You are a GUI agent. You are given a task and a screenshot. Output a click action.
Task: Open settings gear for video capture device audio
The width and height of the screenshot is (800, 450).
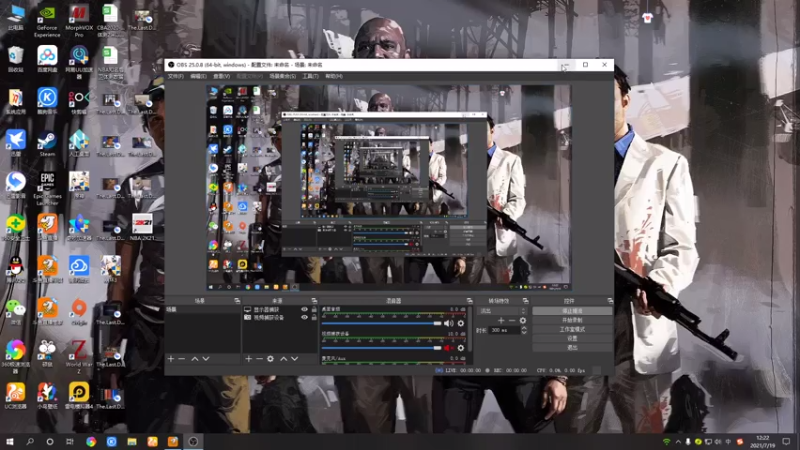(x=461, y=348)
